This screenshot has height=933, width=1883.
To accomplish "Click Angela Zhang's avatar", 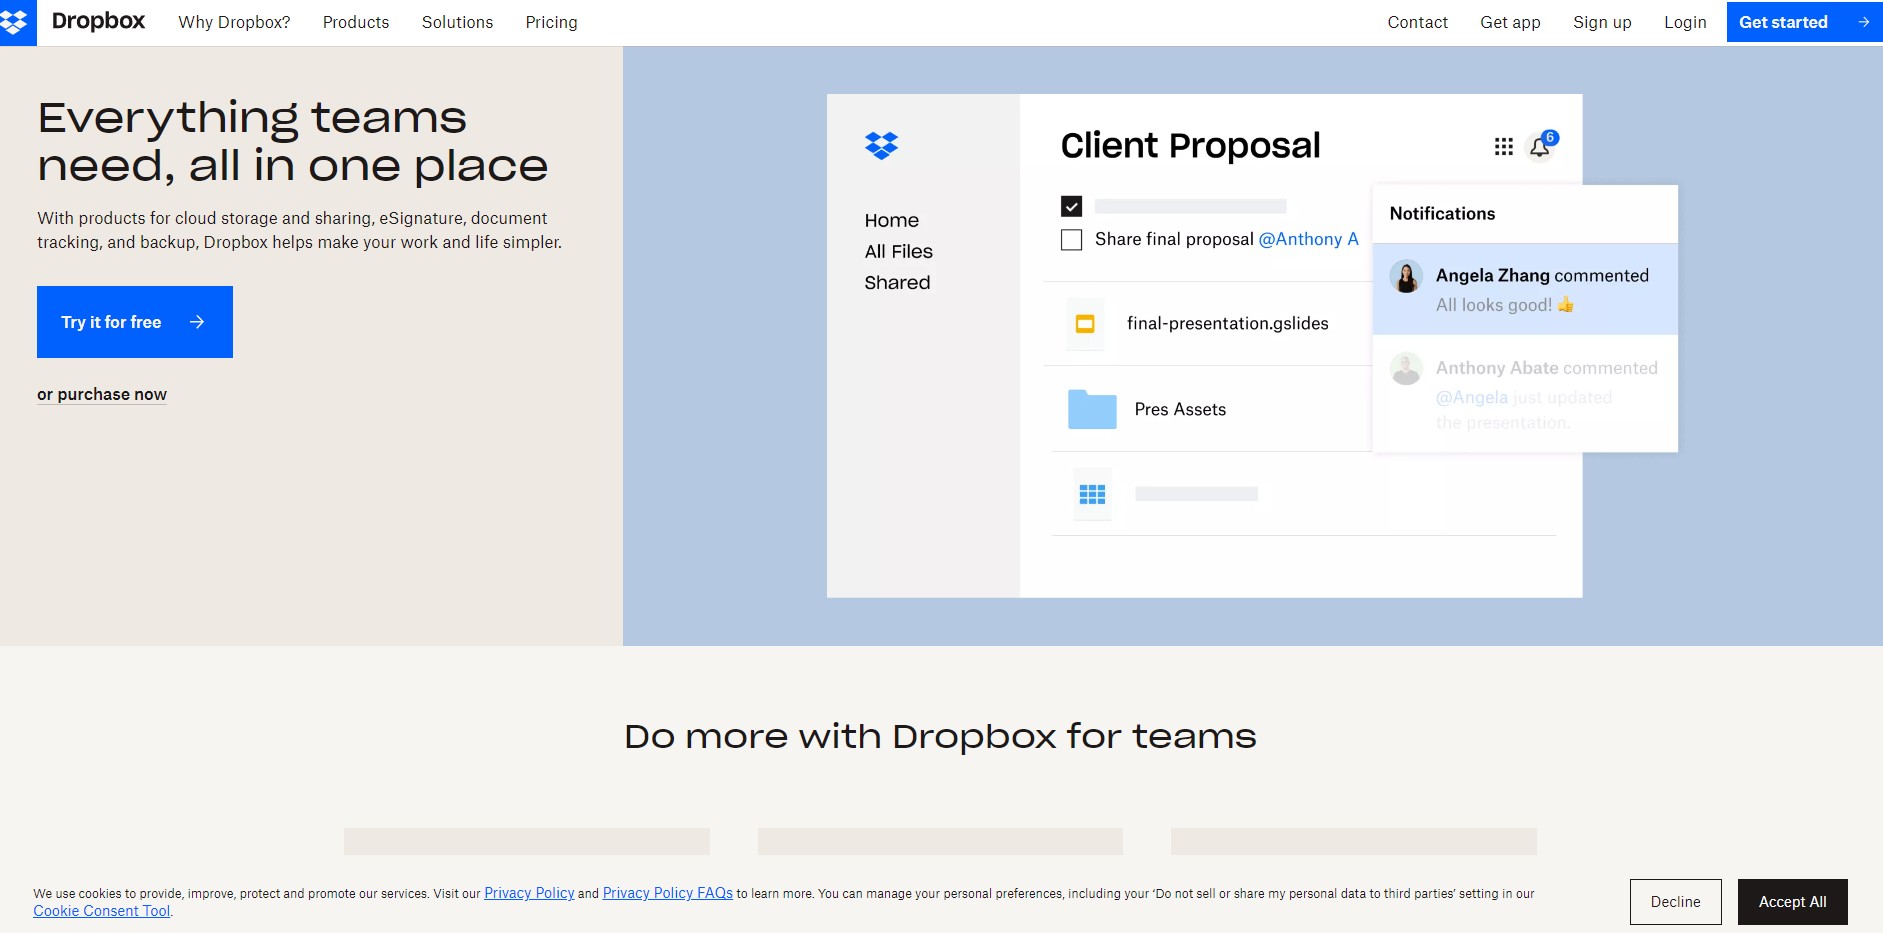I will coord(1406,277).
